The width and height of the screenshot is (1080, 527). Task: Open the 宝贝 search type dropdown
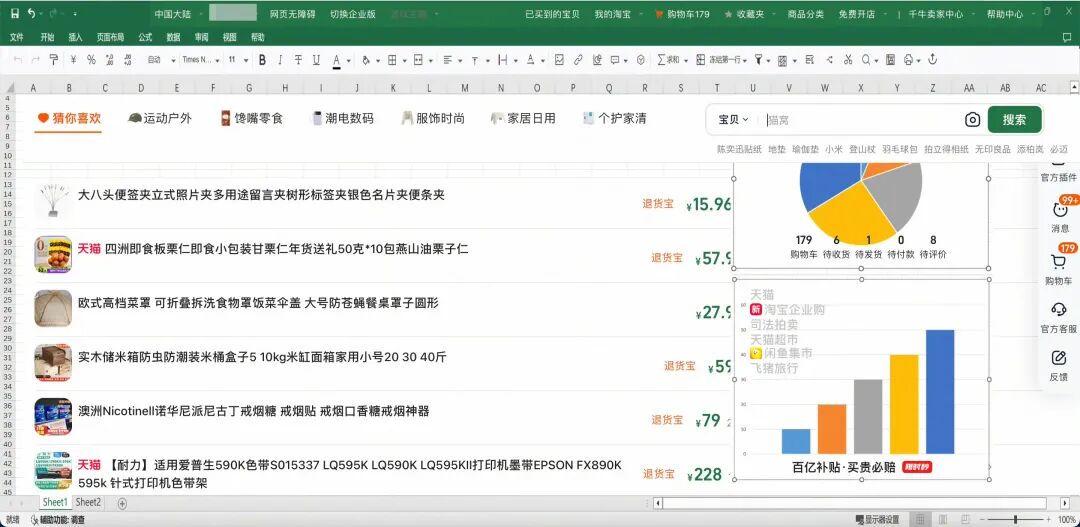point(734,120)
